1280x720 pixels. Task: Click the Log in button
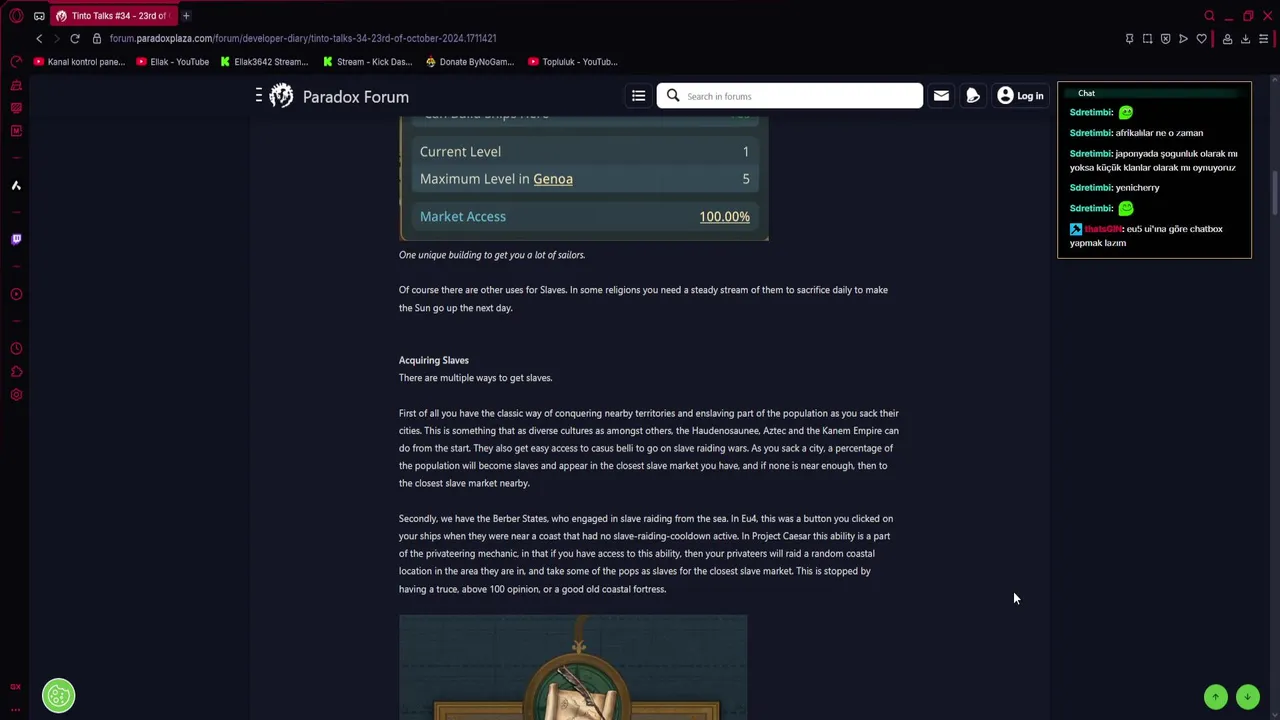click(x=1020, y=96)
